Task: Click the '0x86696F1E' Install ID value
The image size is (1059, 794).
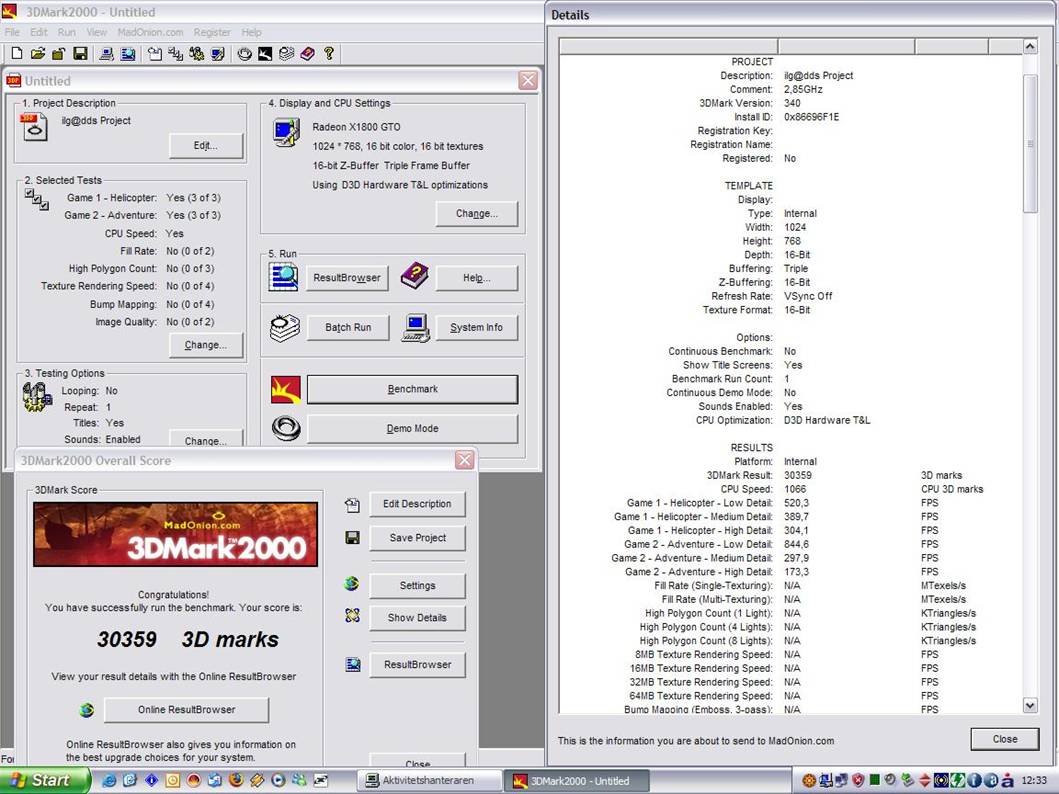Action: tap(811, 117)
